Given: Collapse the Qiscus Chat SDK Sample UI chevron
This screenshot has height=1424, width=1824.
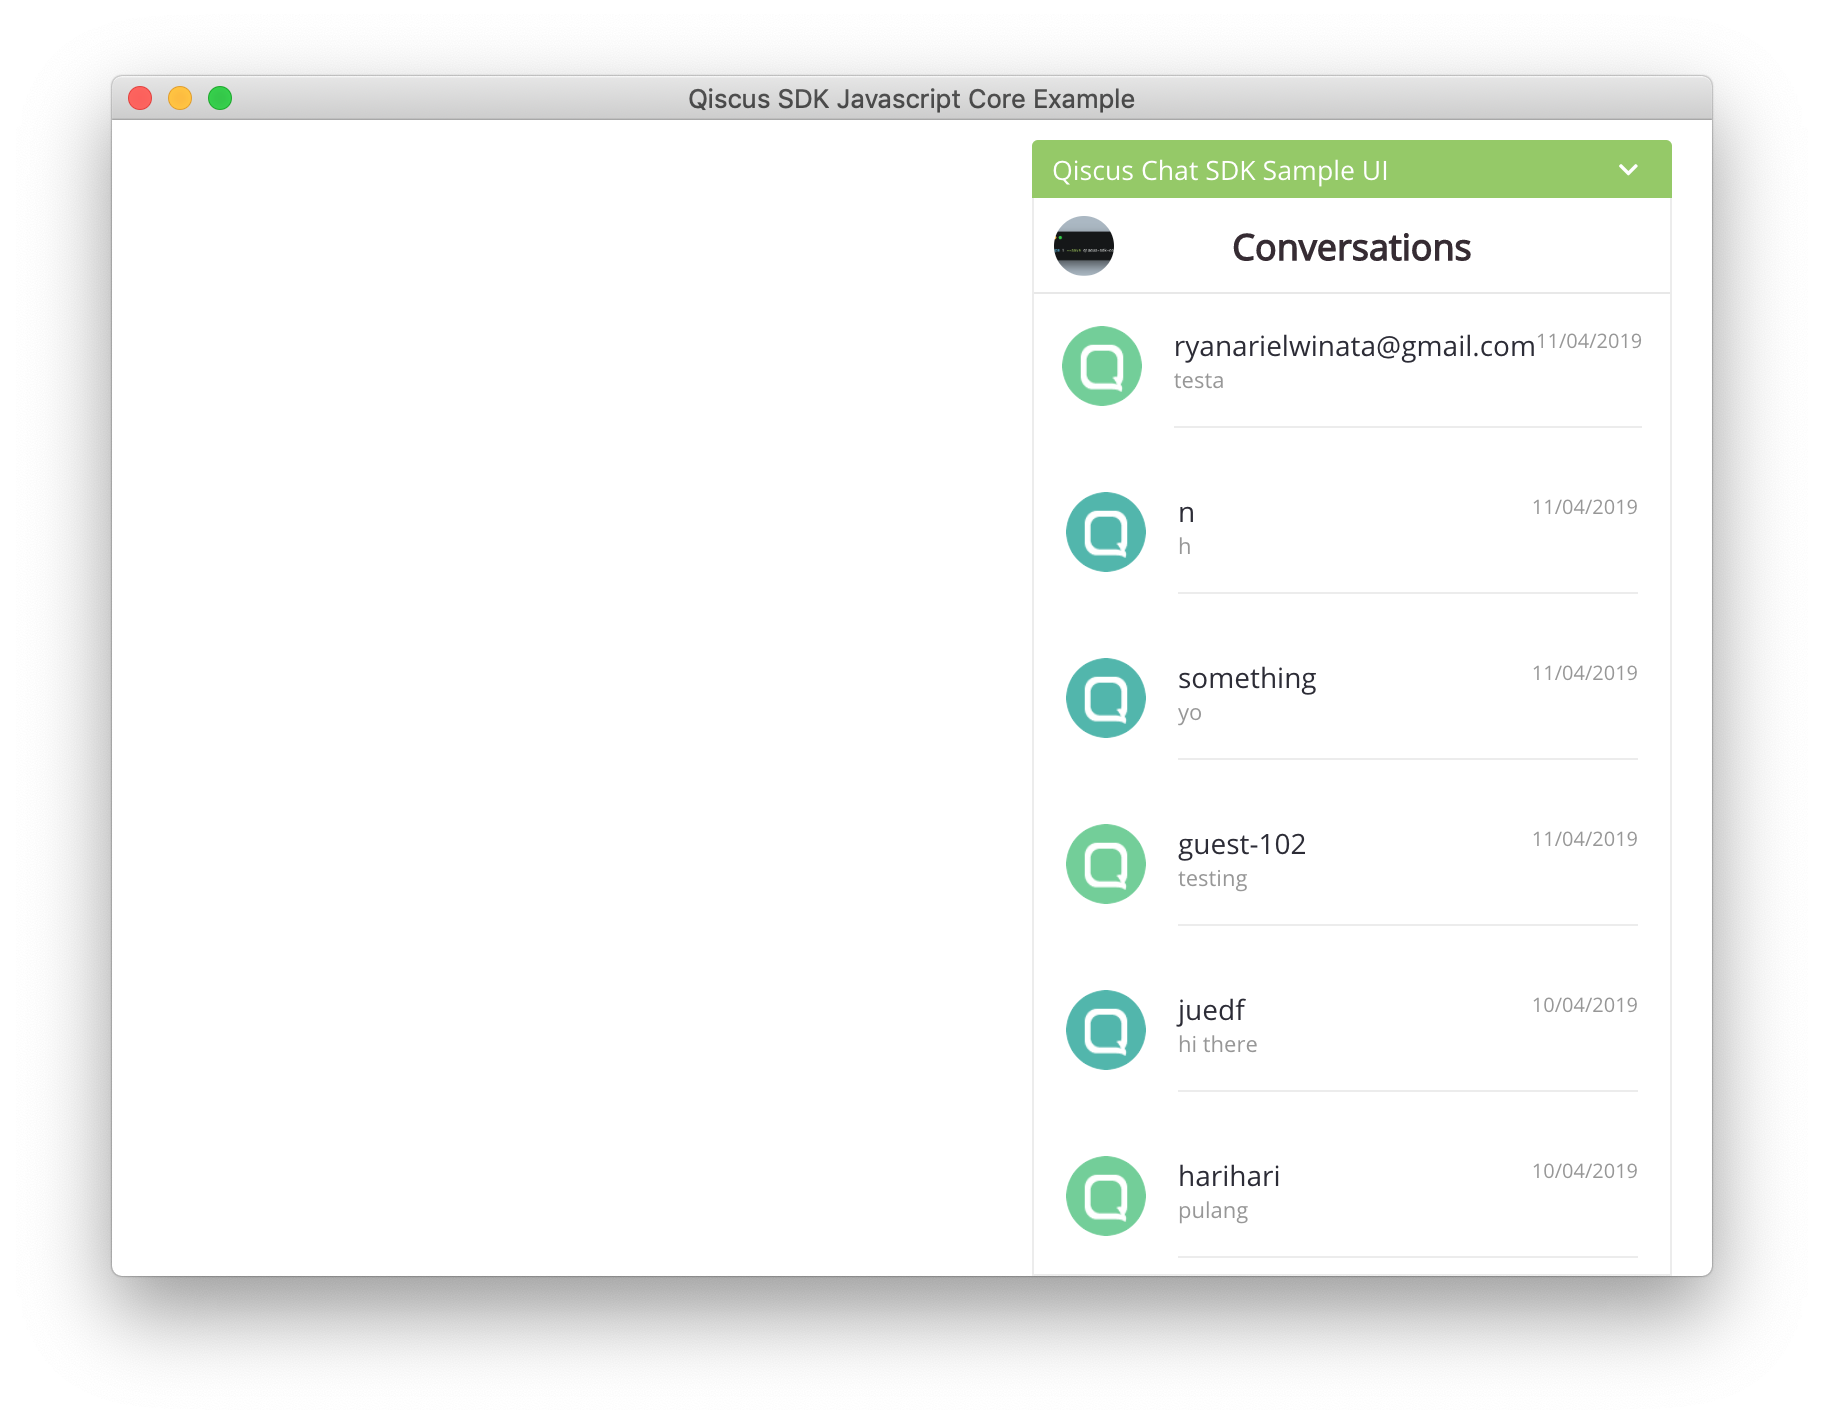Looking at the screenshot, I should pos(1628,170).
